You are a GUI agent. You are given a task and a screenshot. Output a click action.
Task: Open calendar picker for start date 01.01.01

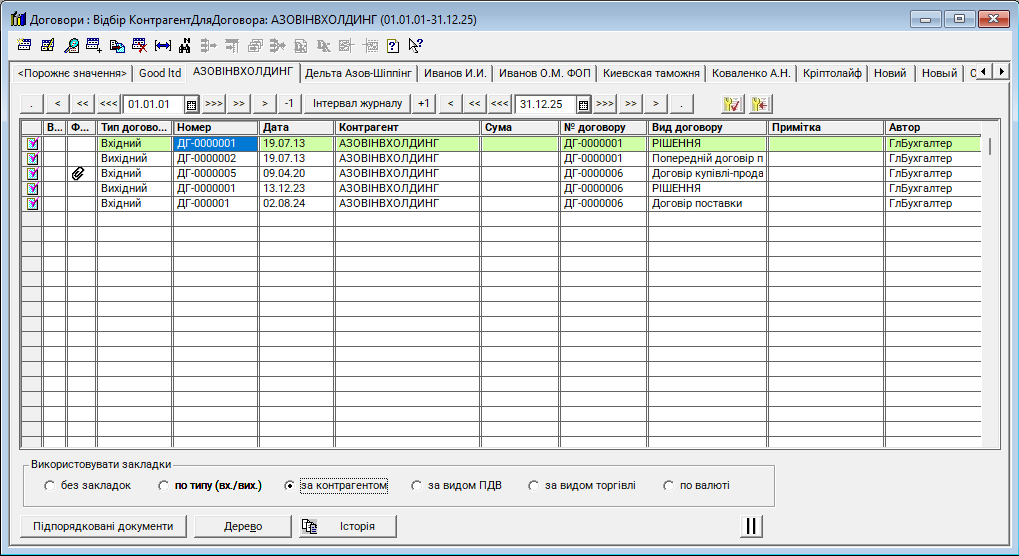(x=190, y=104)
